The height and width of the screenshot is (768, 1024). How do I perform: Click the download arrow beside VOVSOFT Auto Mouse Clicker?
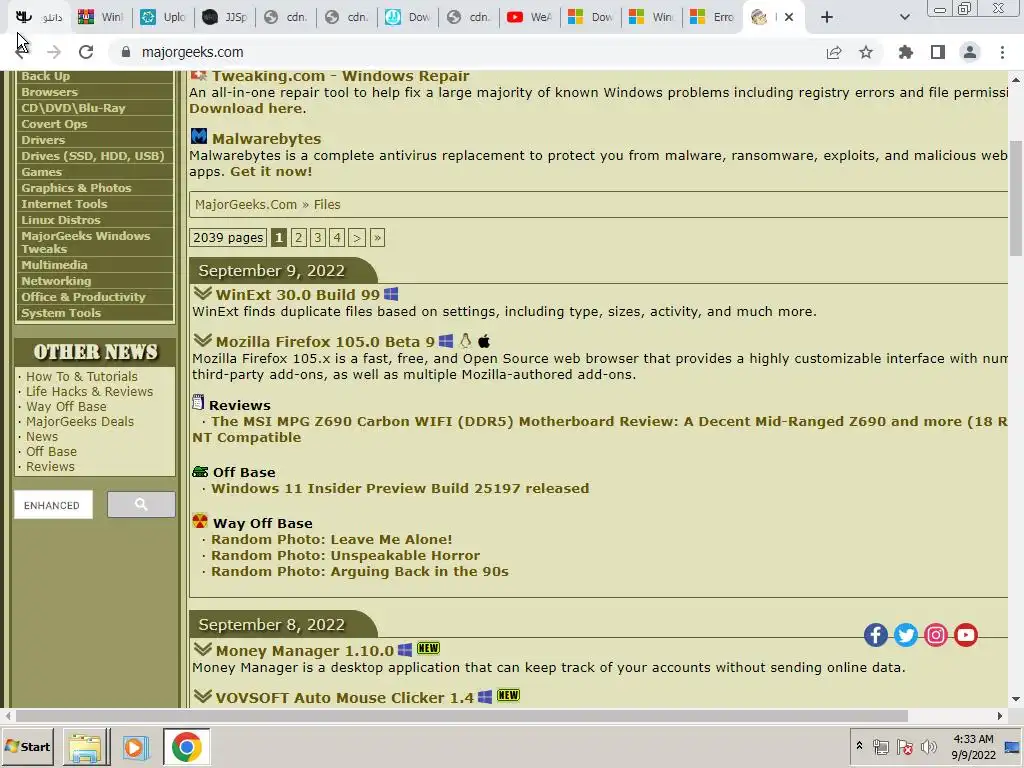[x=202, y=696]
